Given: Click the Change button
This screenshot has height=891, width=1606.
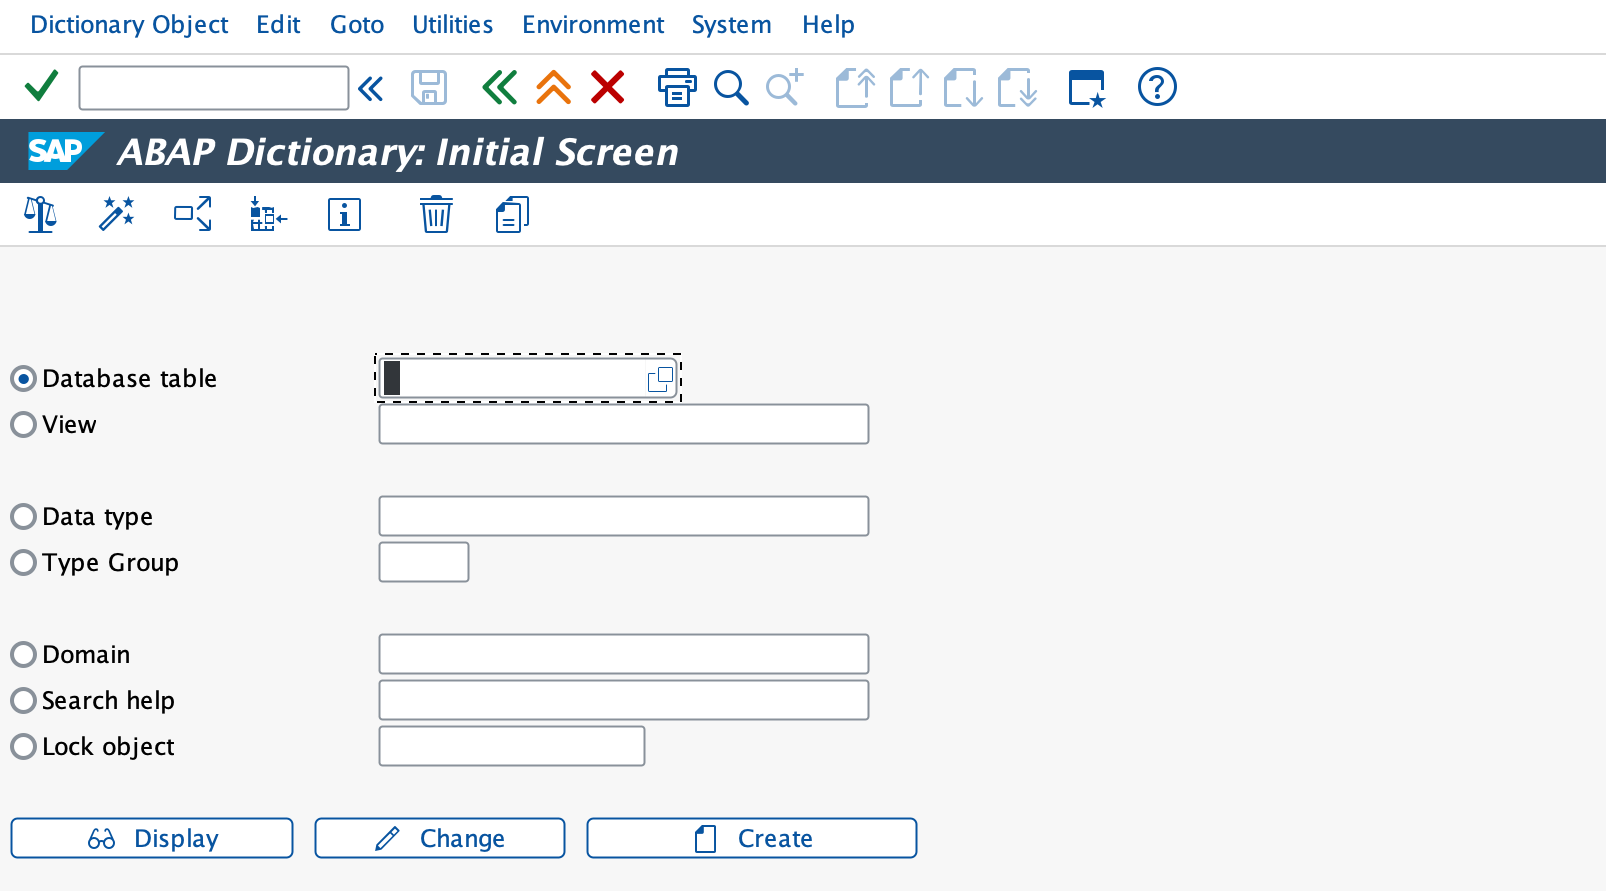Looking at the screenshot, I should pyautogui.click(x=440, y=838).
